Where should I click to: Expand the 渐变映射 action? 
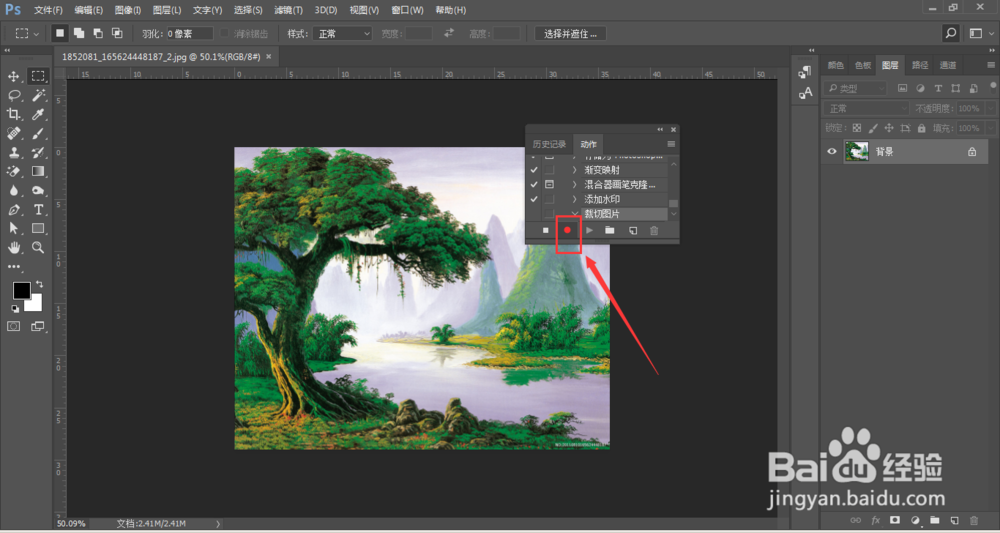pos(575,170)
